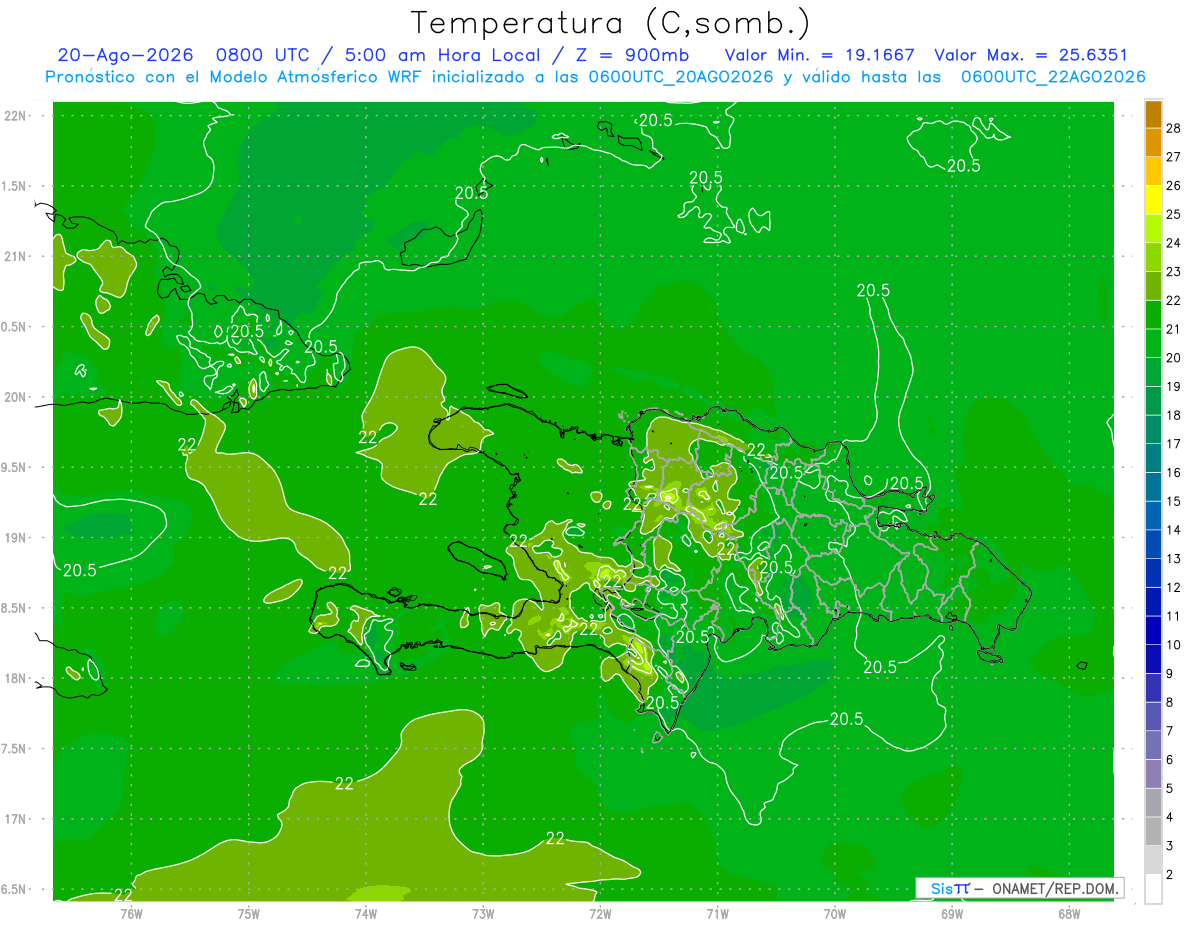Click the "68W" longitude axis label

point(1069,913)
